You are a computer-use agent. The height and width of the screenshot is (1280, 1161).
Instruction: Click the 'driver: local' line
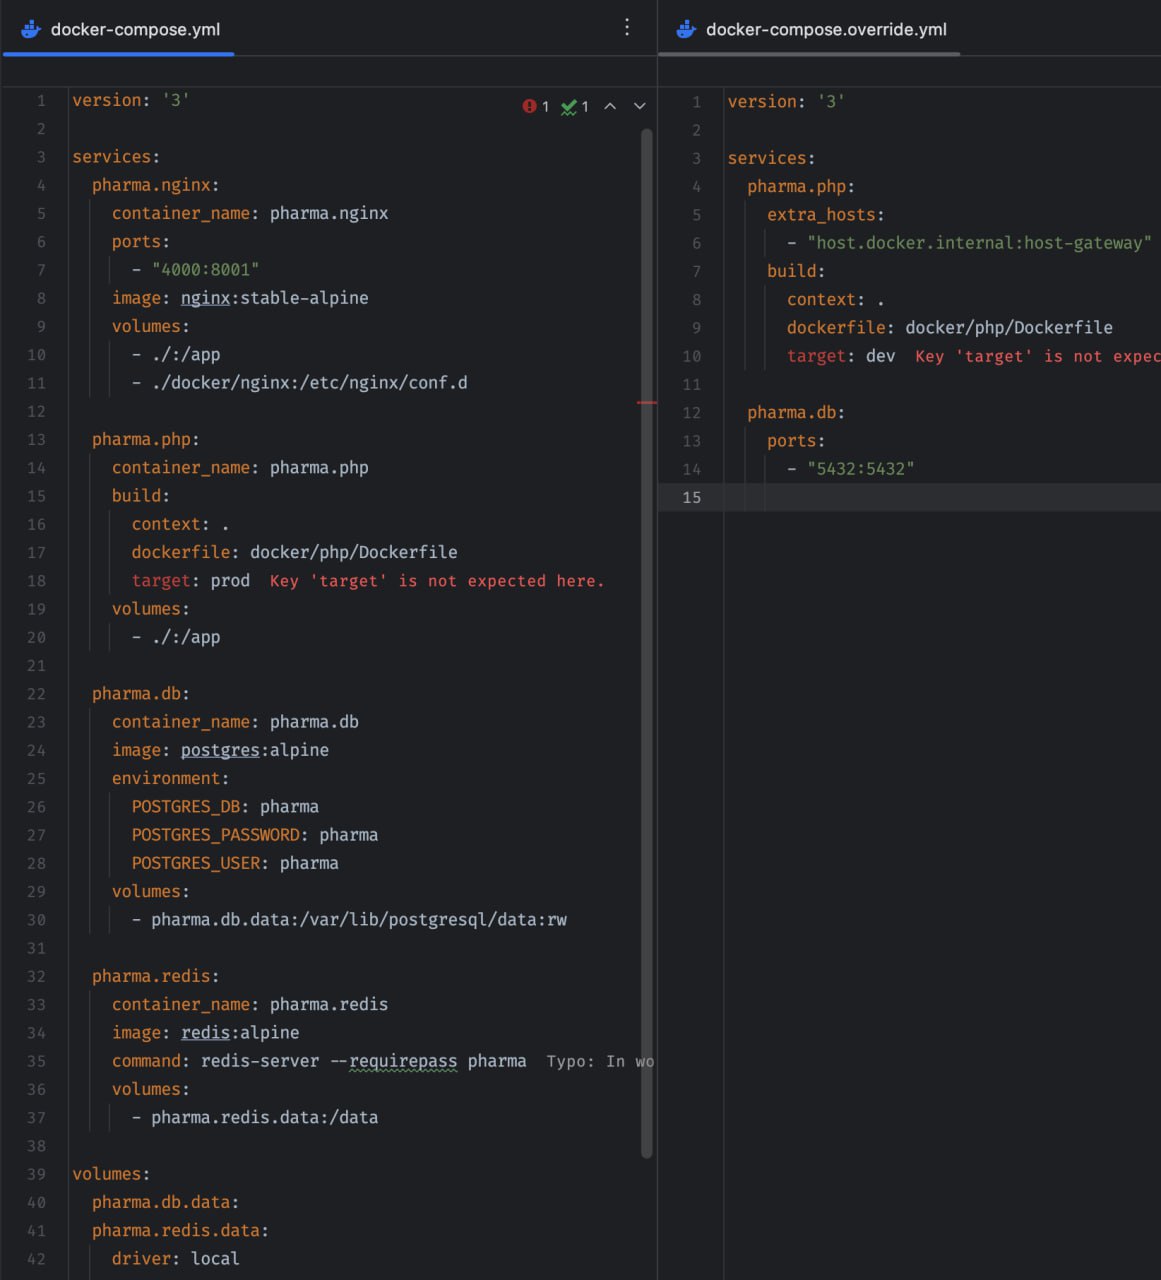176,1258
